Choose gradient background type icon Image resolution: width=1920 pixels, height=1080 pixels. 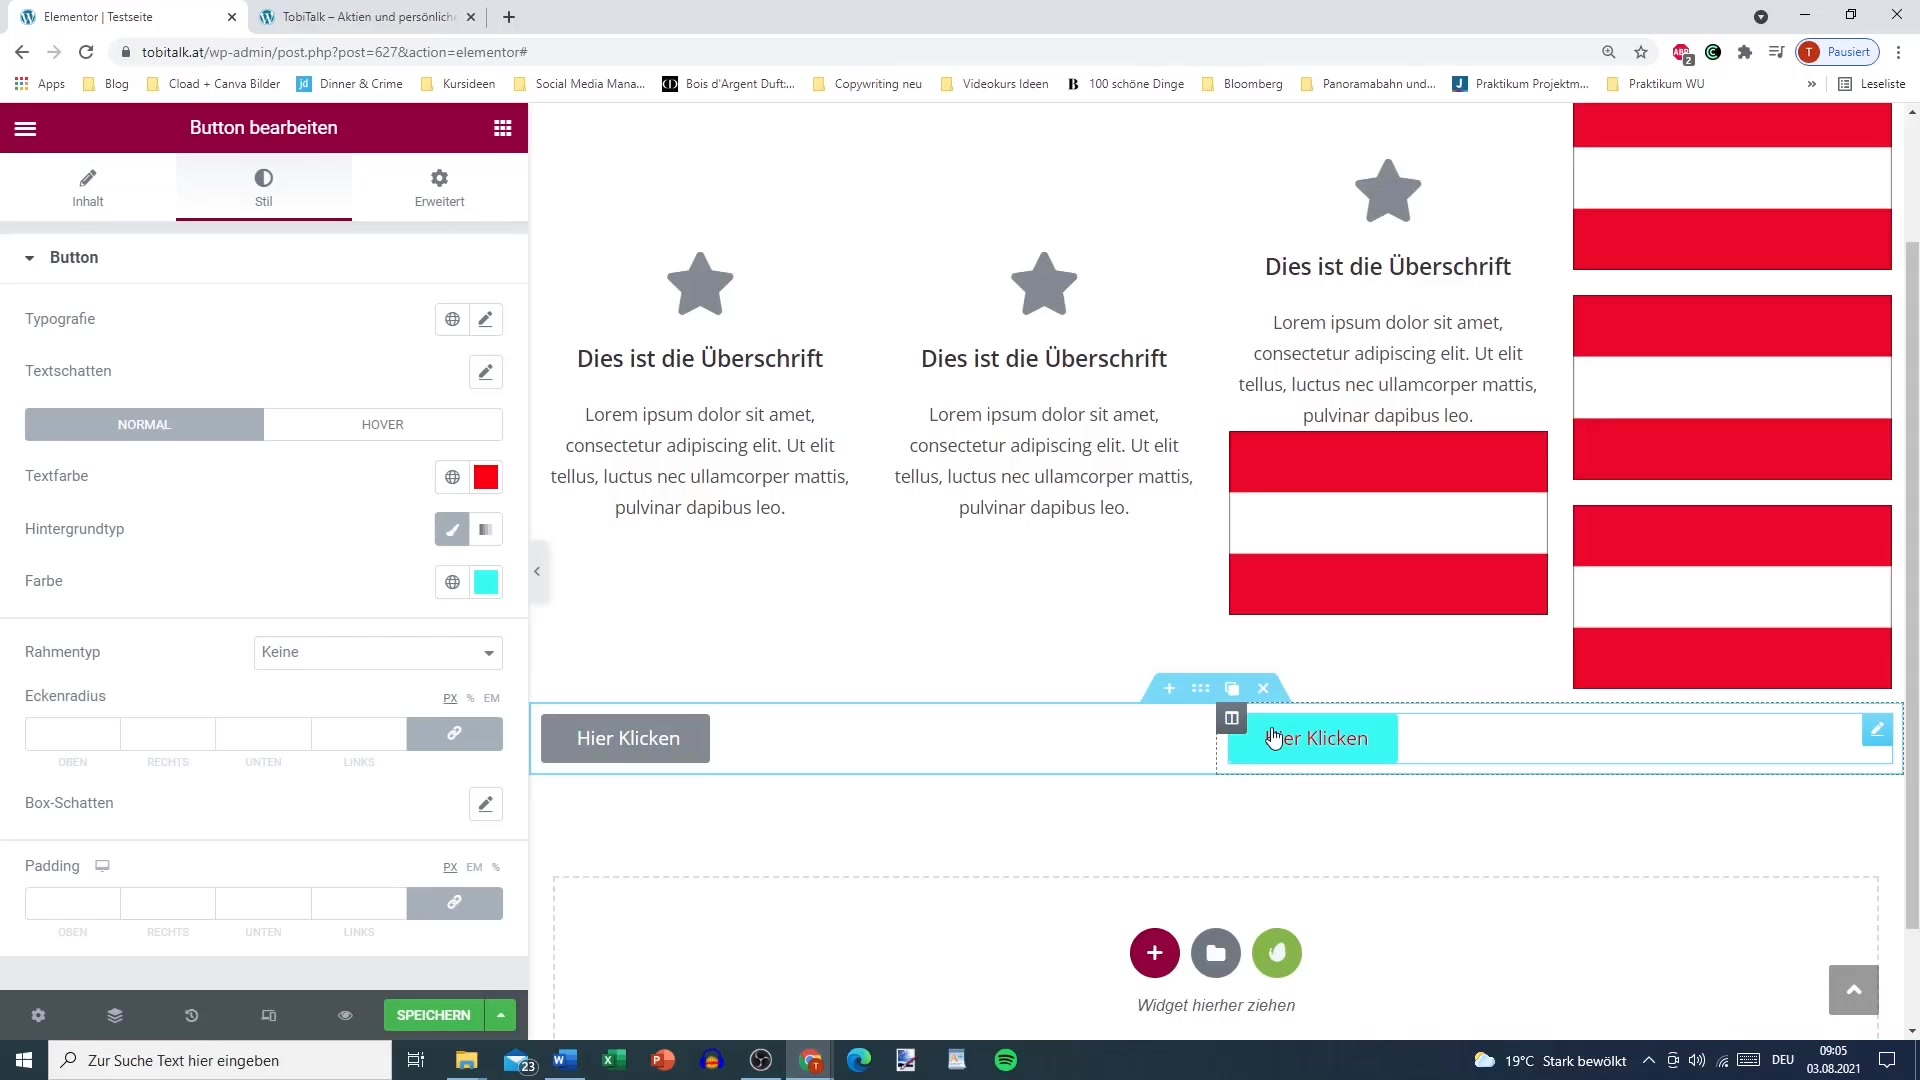pos(485,529)
